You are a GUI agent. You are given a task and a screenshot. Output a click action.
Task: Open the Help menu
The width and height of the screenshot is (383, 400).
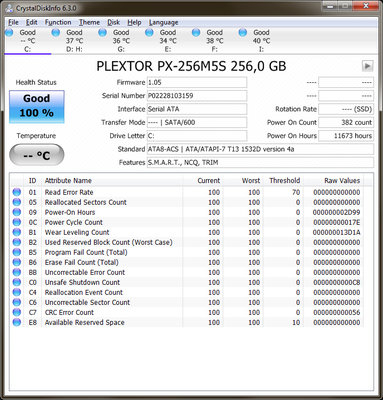tap(134, 22)
